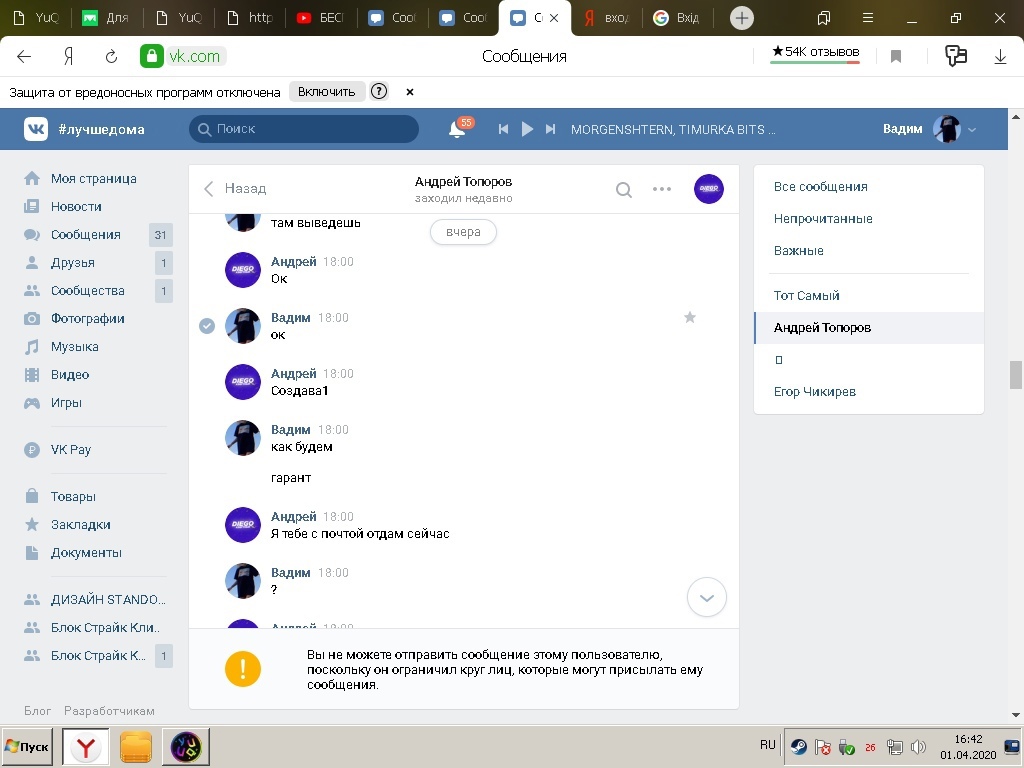The width and height of the screenshot is (1024, 768).
Task: Bookmark this page in browser toolbar
Action: point(896,57)
